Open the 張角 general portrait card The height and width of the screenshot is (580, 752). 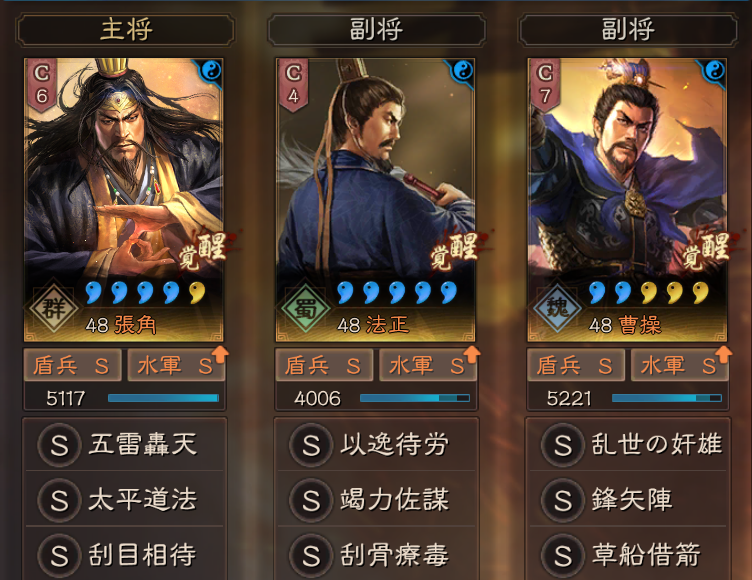coord(124,200)
